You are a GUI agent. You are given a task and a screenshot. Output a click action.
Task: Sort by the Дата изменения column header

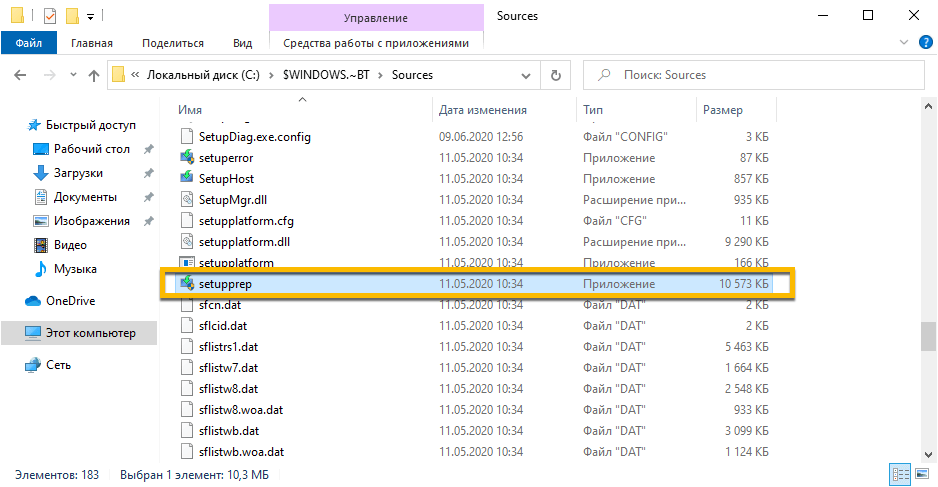coord(482,110)
